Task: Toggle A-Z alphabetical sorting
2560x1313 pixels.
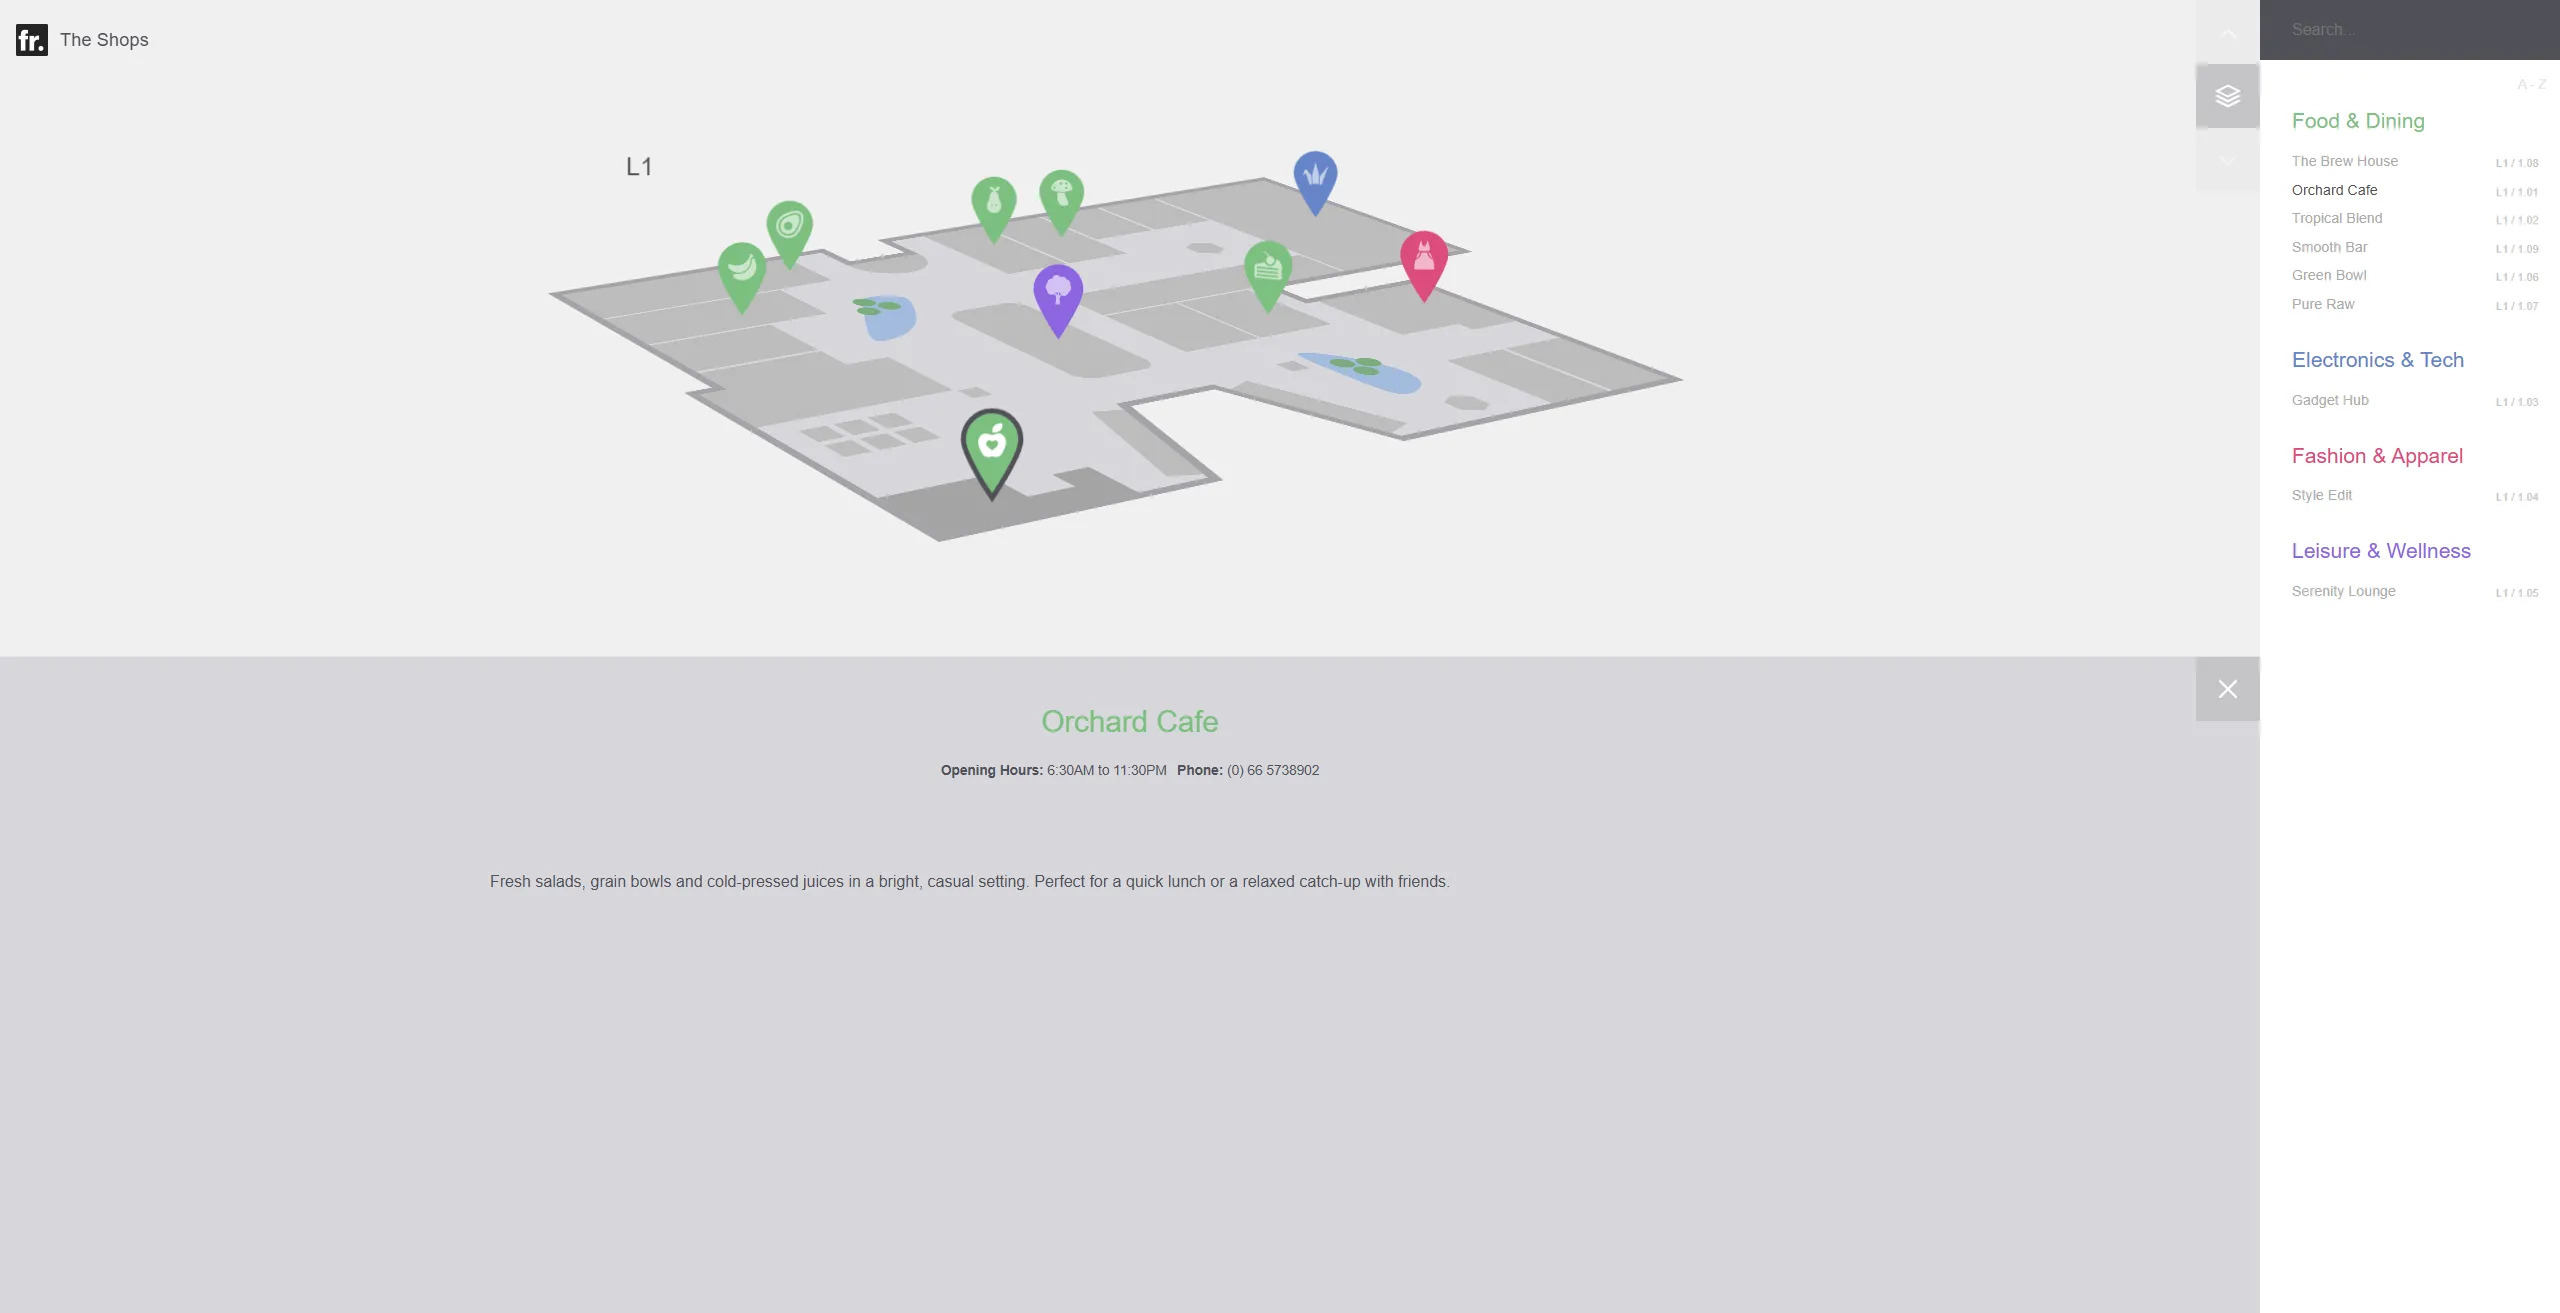Action: (x=2531, y=85)
